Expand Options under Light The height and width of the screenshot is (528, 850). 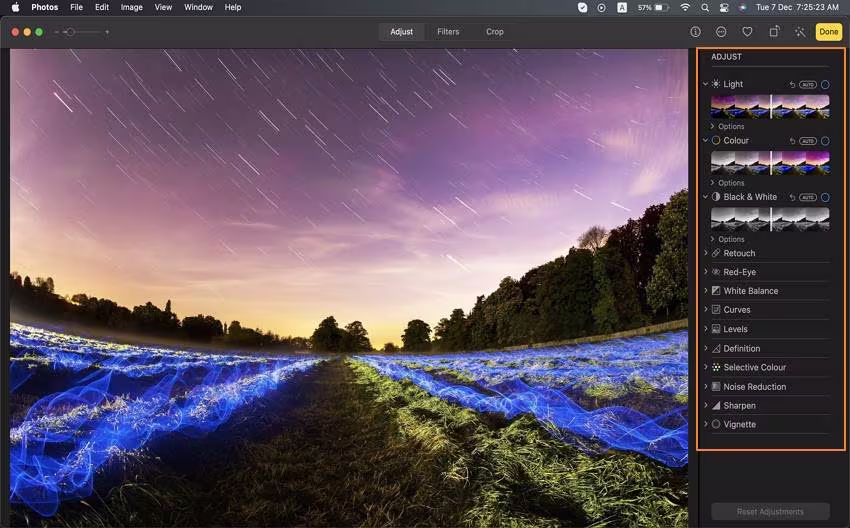(727, 126)
